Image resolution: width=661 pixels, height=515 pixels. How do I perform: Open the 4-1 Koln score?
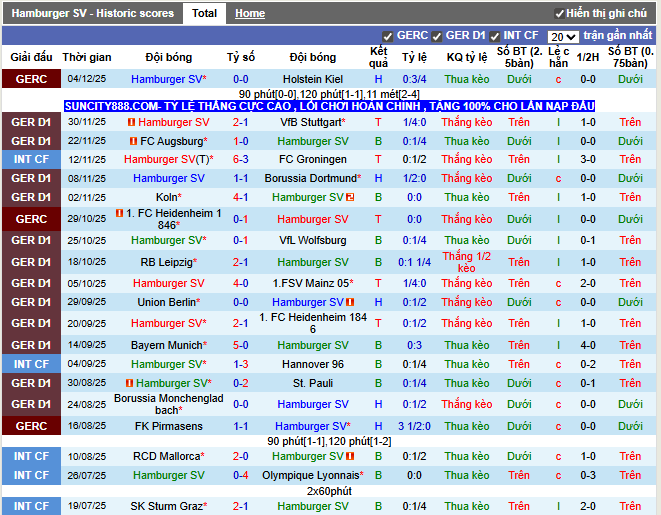point(240,197)
